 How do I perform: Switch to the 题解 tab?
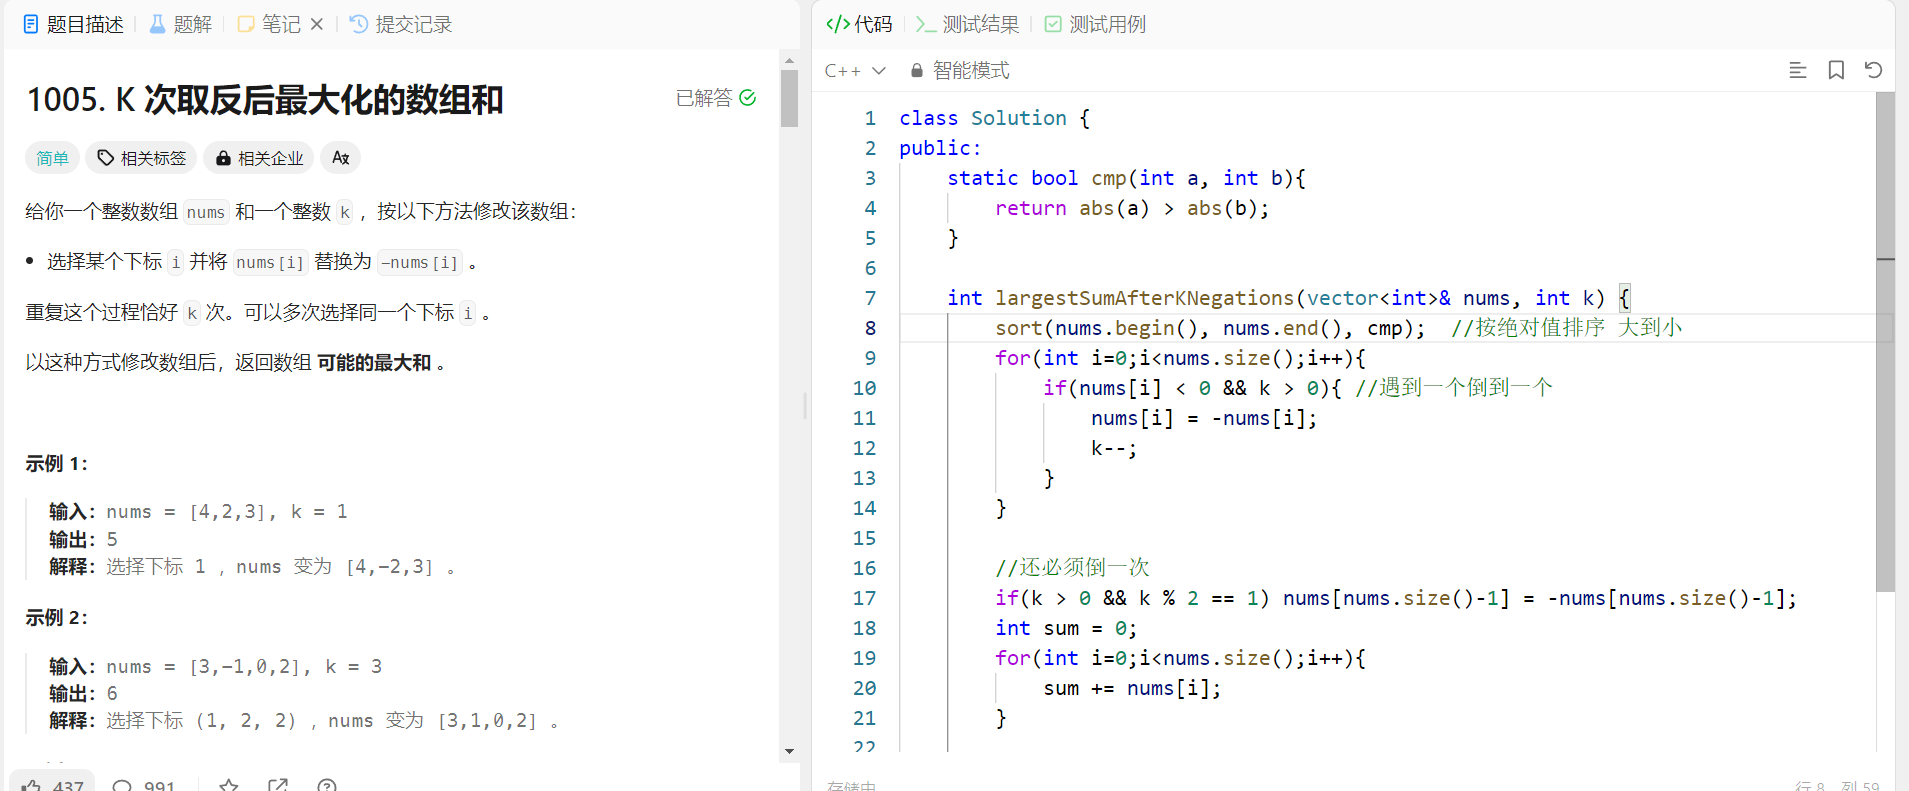pyautogui.click(x=181, y=24)
